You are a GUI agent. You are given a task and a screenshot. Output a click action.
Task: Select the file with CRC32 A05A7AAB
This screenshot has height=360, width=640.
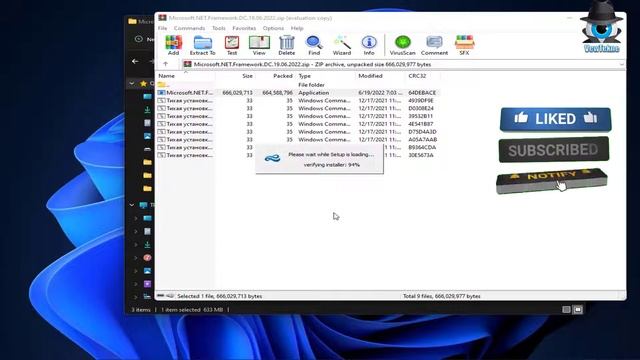tap(298, 140)
